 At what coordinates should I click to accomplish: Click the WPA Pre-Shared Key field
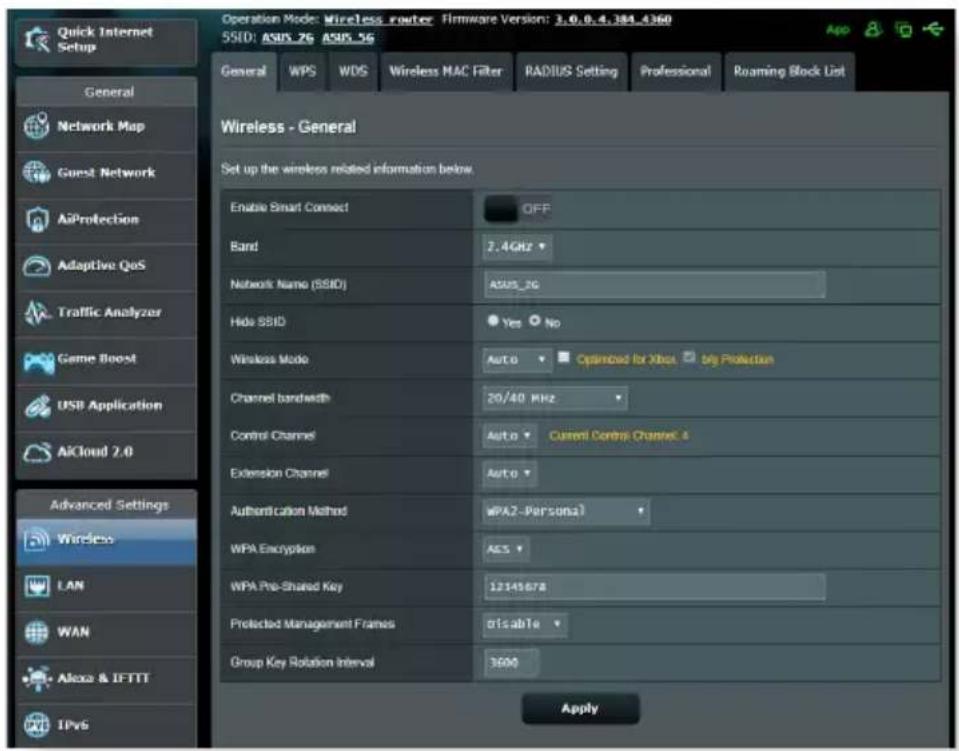point(654,587)
